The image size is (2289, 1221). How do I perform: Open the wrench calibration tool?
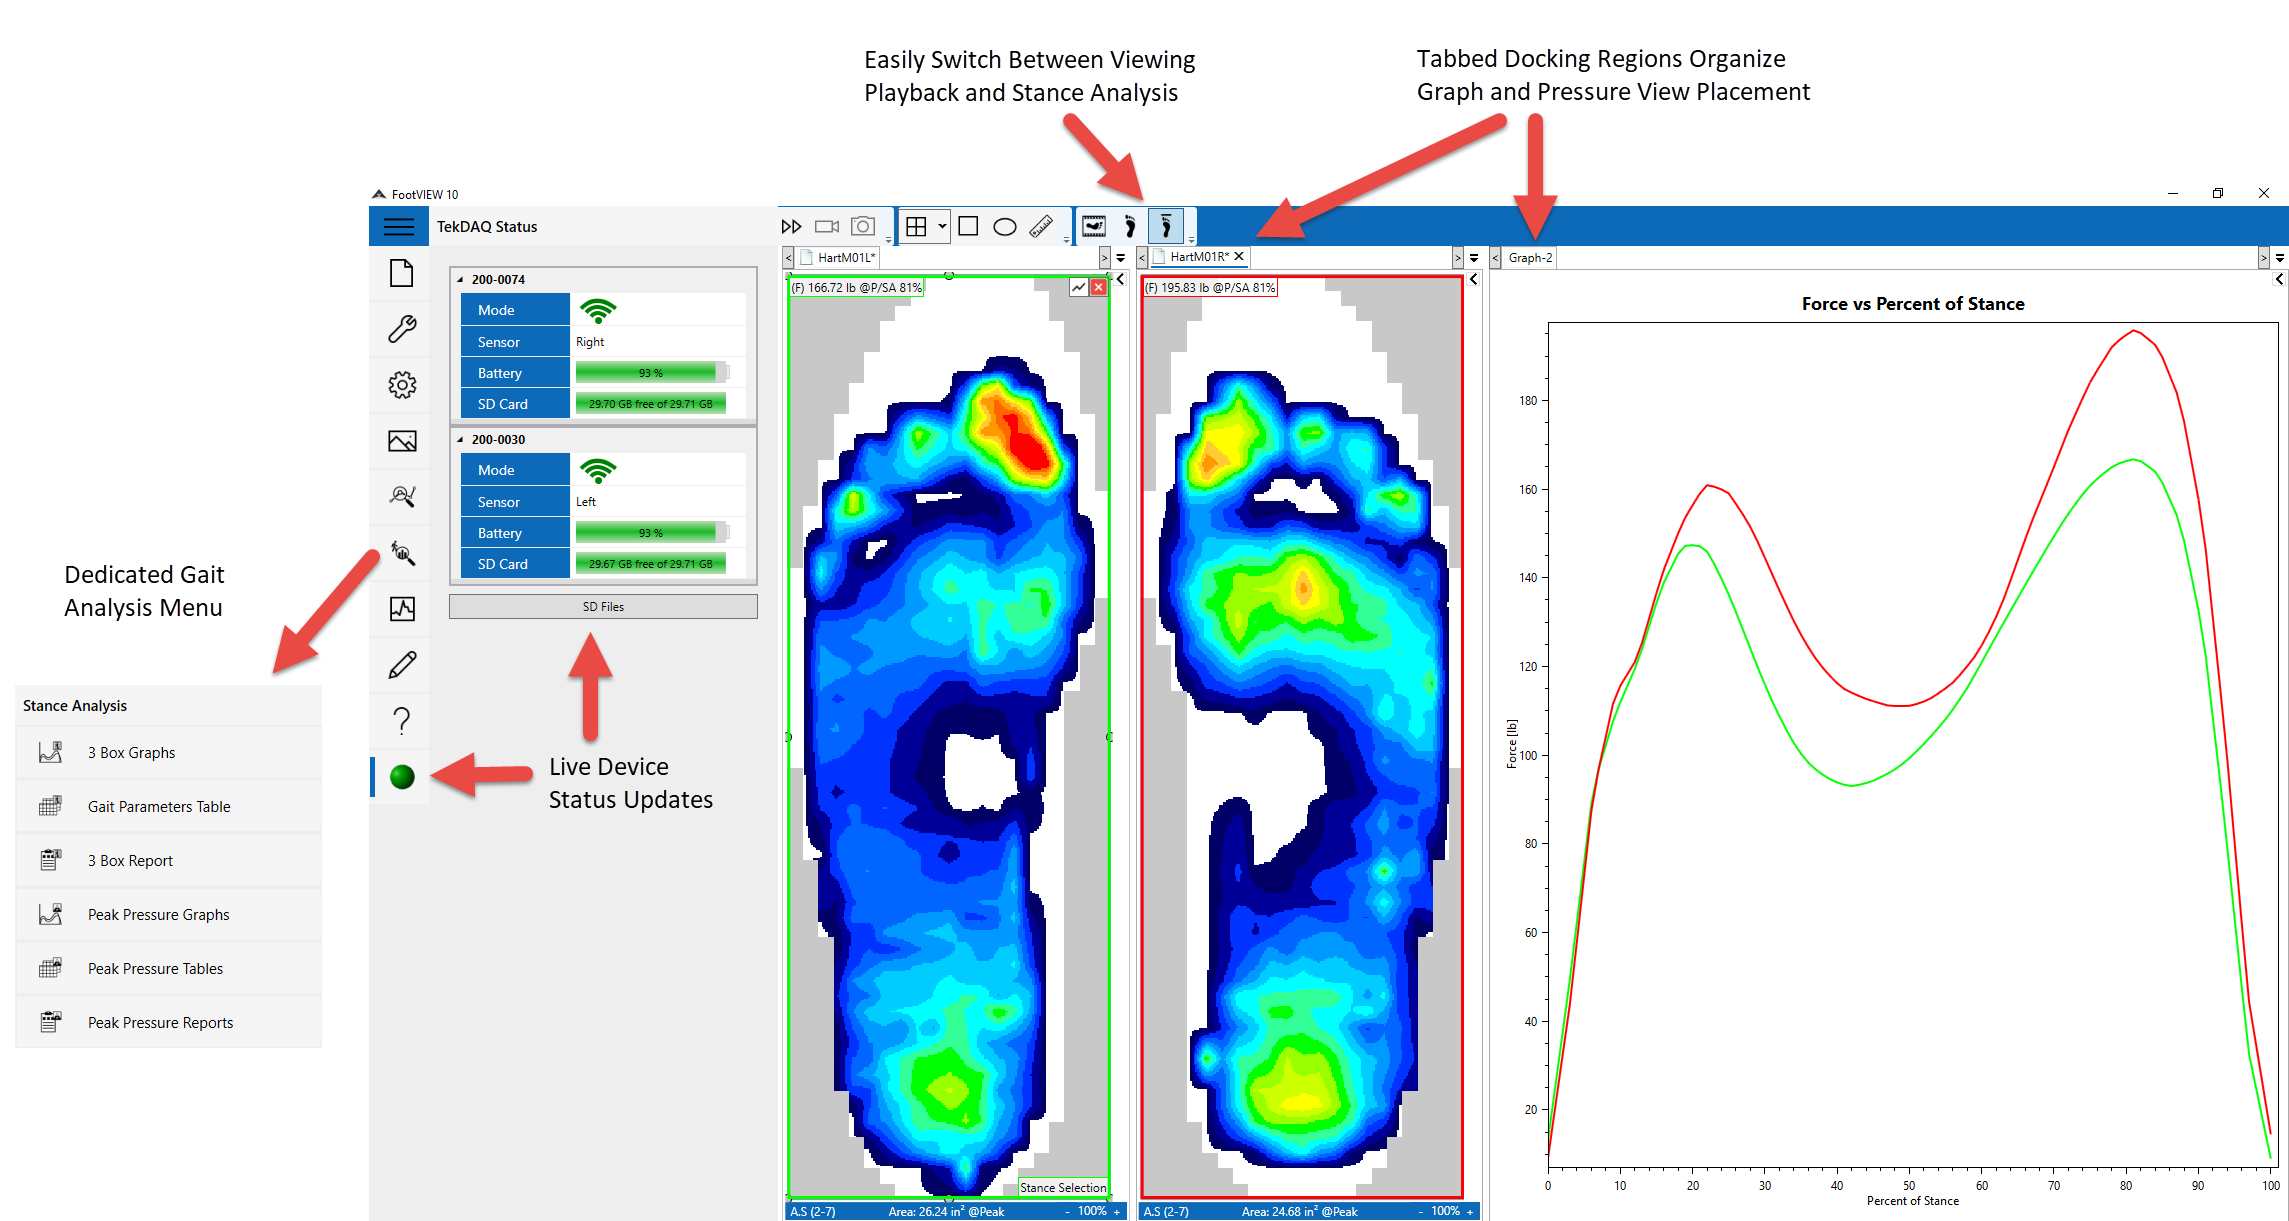pos(400,329)
